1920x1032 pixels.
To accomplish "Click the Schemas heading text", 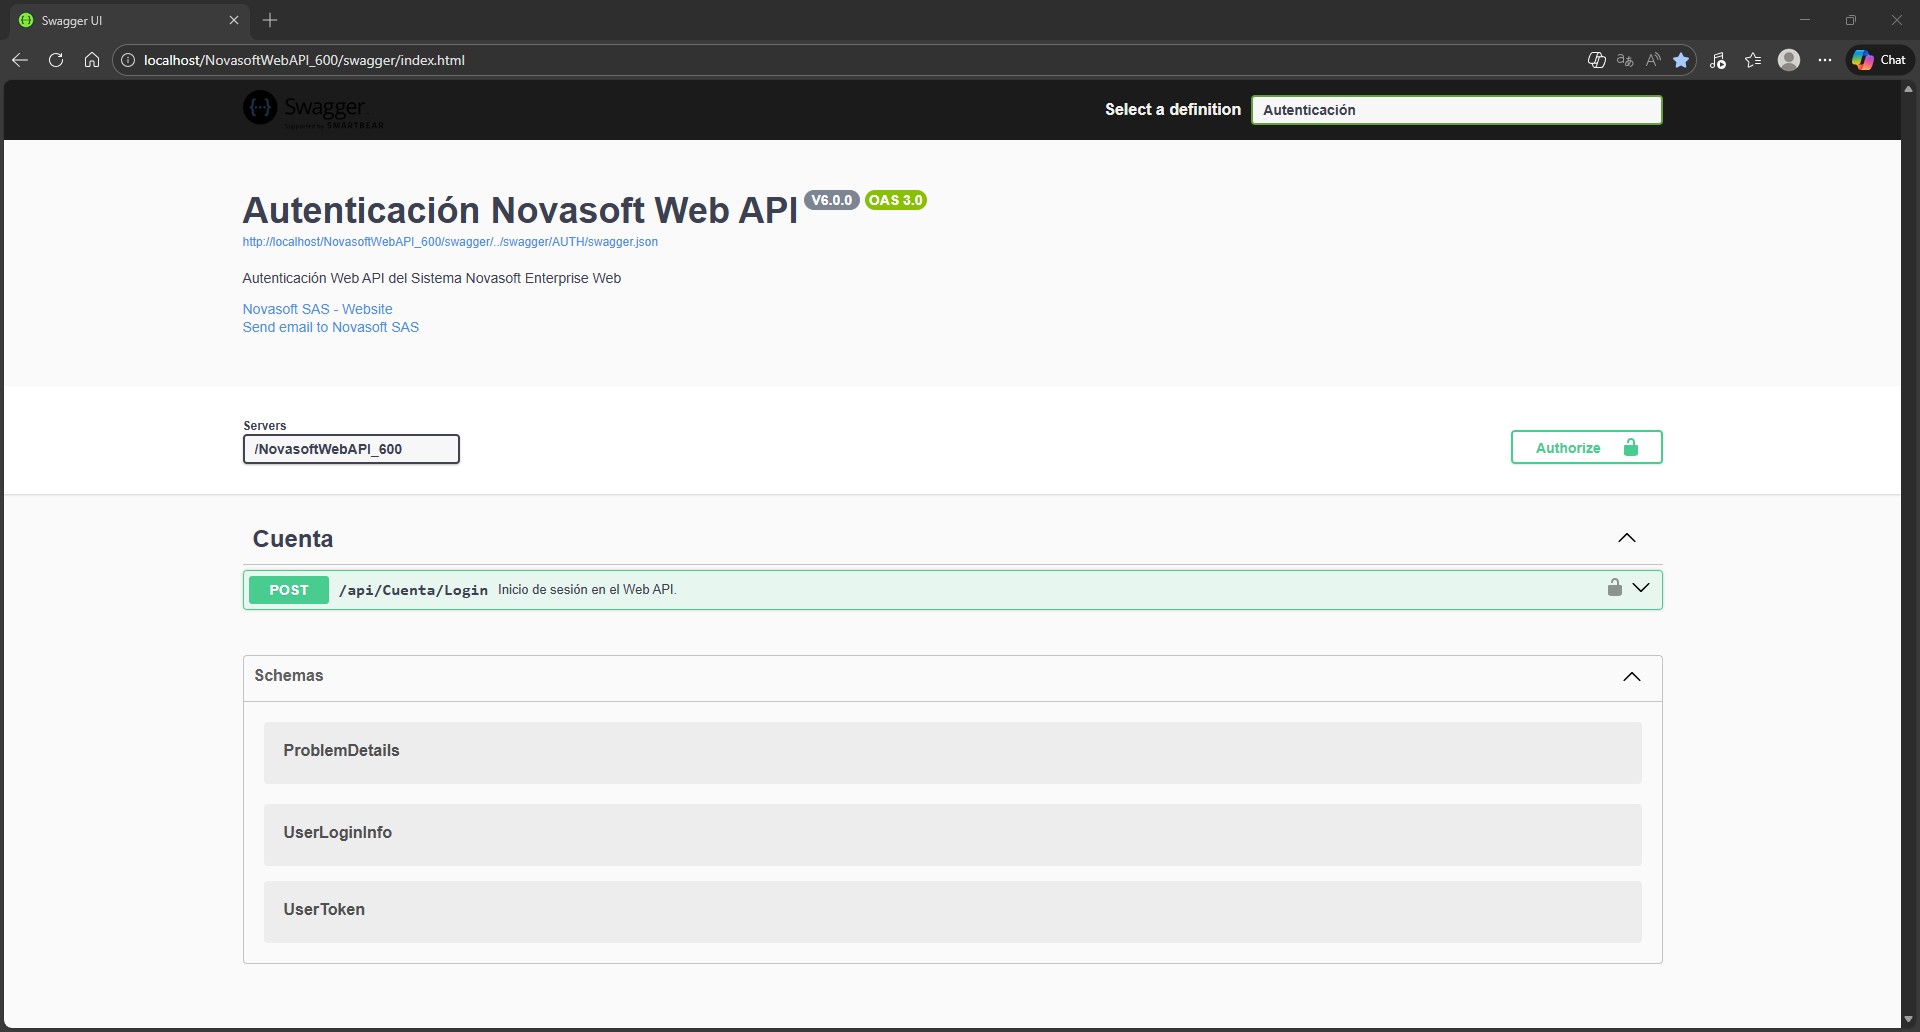I will 289,676.
